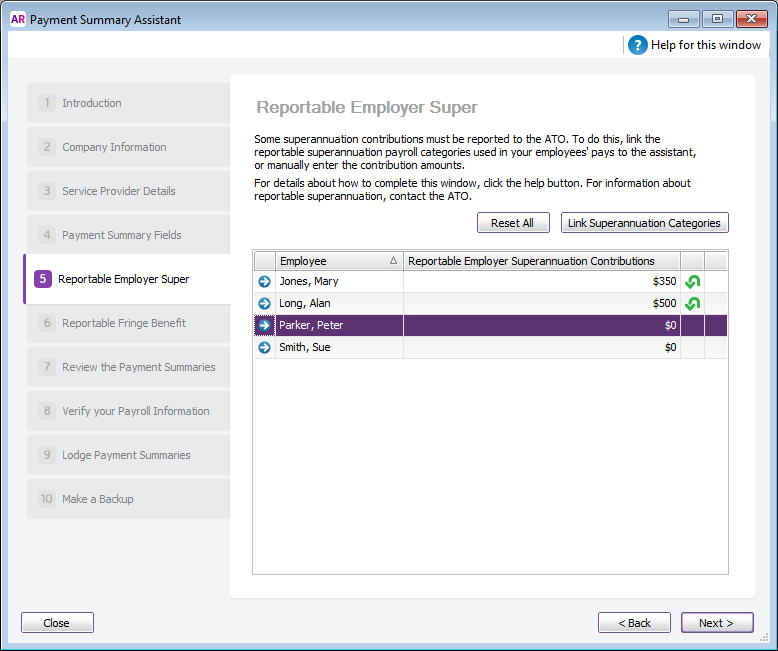Click green reset arrow on Jones, Mary row
Screen dimensions: 778x651
click(x=692, y=282)
